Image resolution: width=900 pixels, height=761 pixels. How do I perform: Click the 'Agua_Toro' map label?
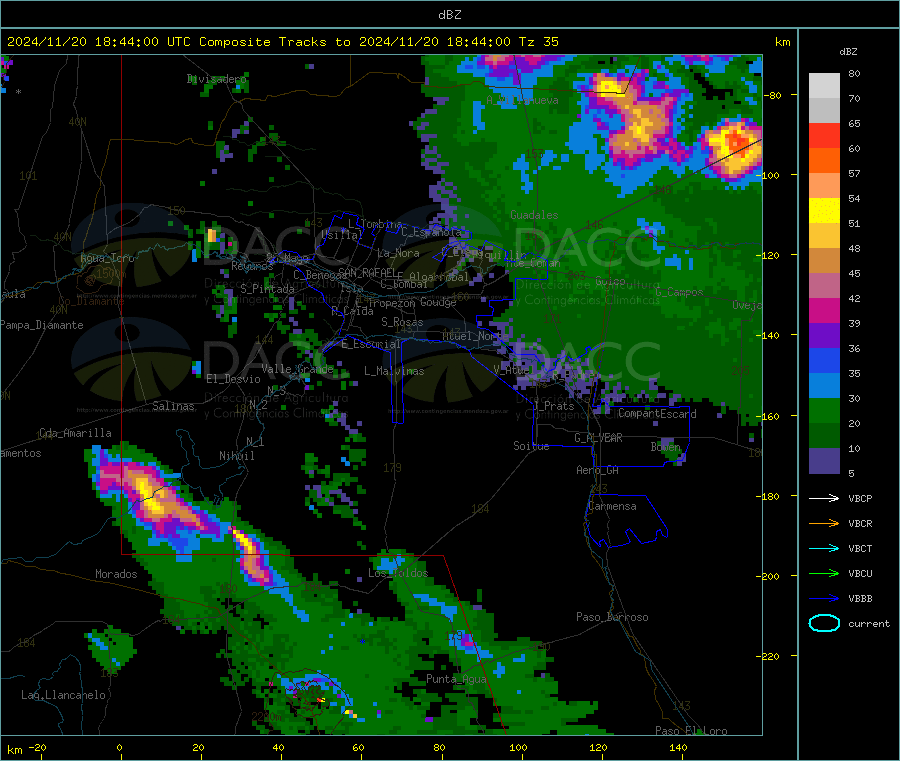point(107,258)
